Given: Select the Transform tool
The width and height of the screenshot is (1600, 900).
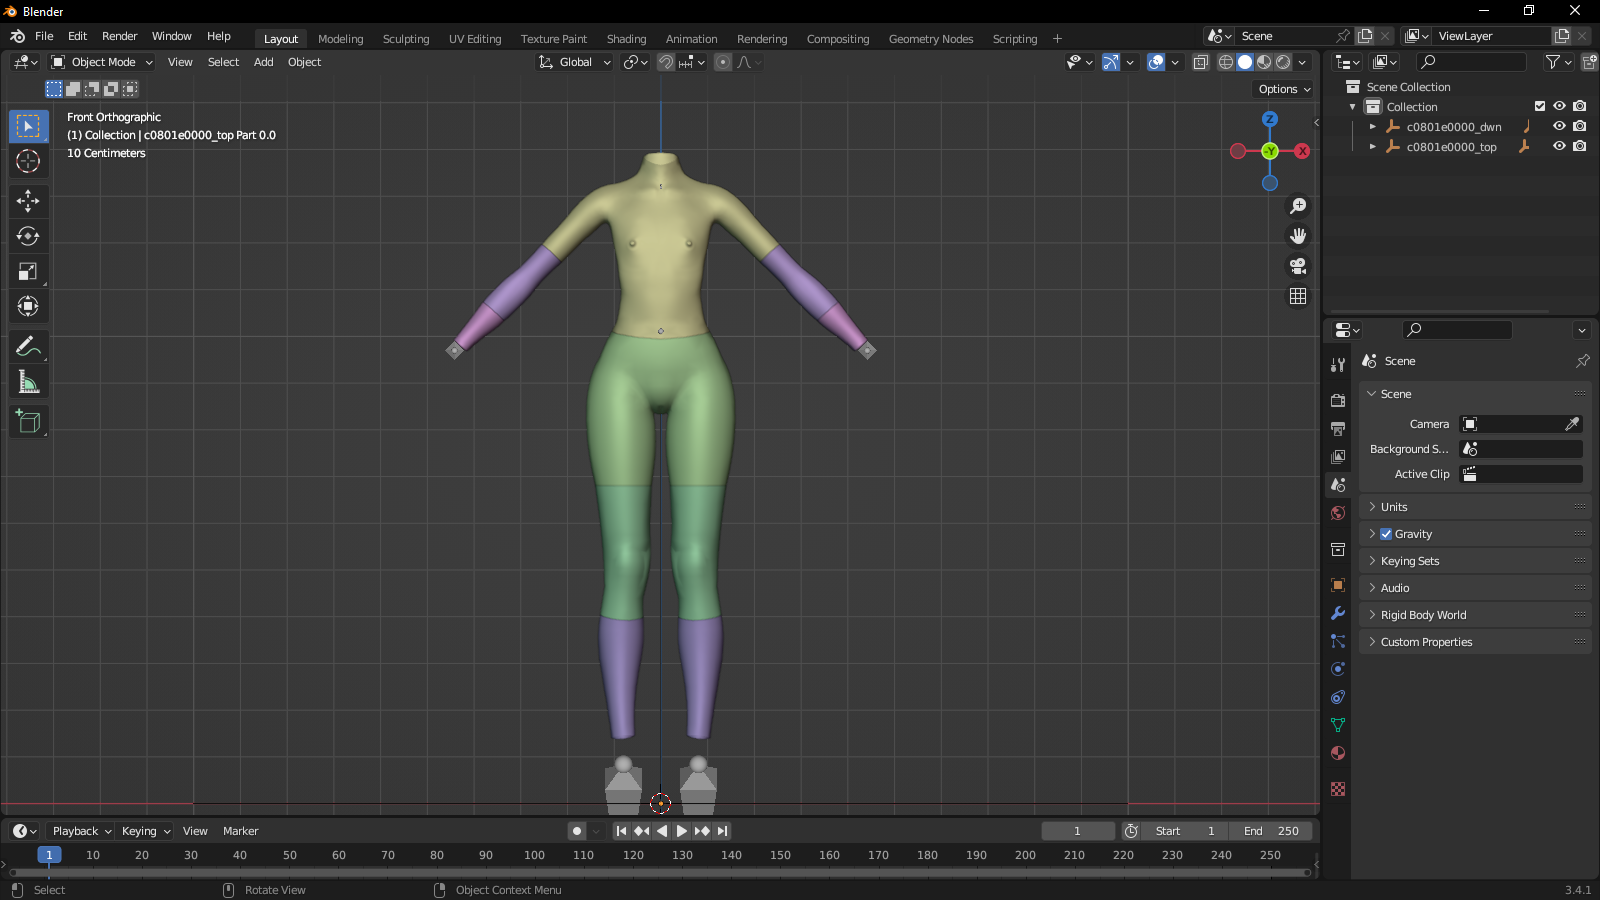Looking at the screenshot, I should click(x=29, y=306).
